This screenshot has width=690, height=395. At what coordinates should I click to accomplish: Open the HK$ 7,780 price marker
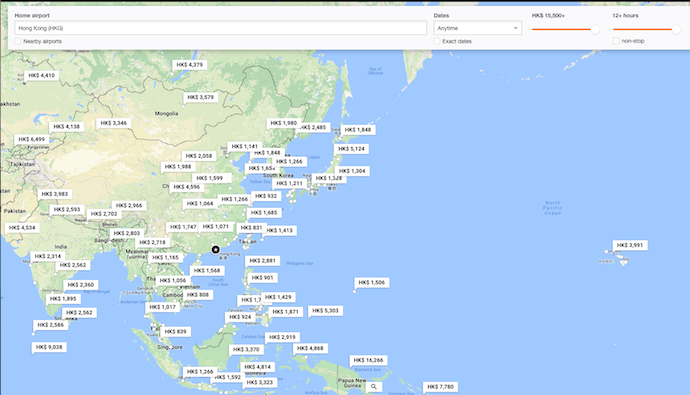[440, 387]
